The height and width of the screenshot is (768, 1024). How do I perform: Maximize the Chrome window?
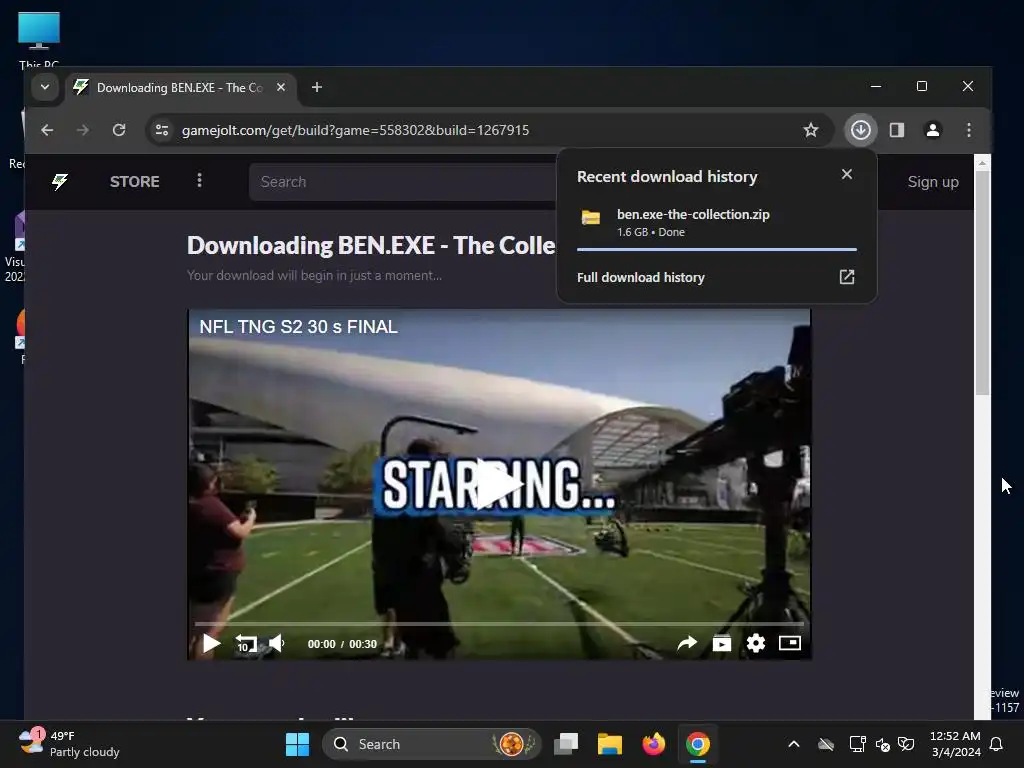[921, 86]
